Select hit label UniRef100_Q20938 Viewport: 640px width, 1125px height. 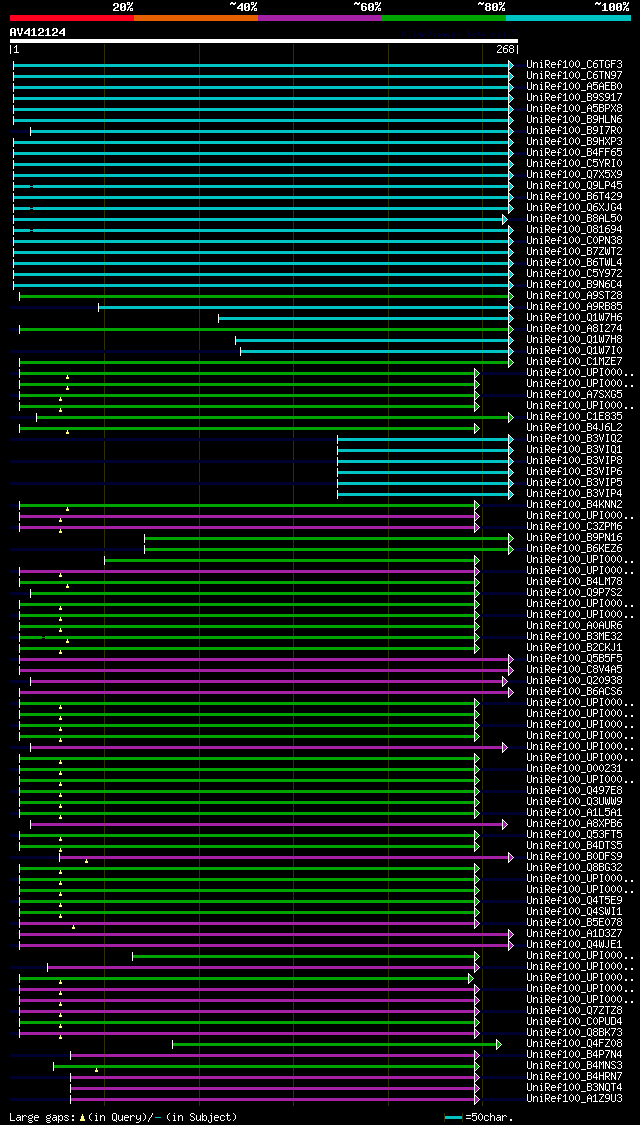click(x=574, y=680)
